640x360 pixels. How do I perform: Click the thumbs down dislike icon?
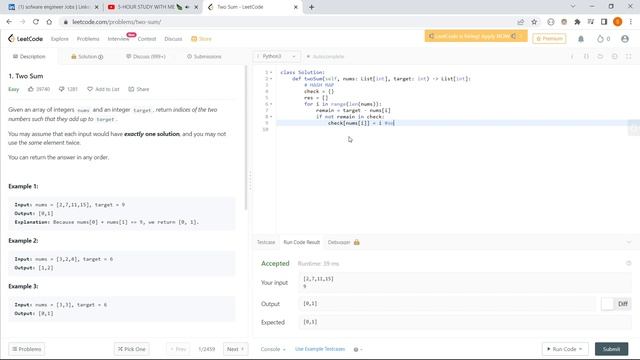pyautogui.click(x=61, y=89)
